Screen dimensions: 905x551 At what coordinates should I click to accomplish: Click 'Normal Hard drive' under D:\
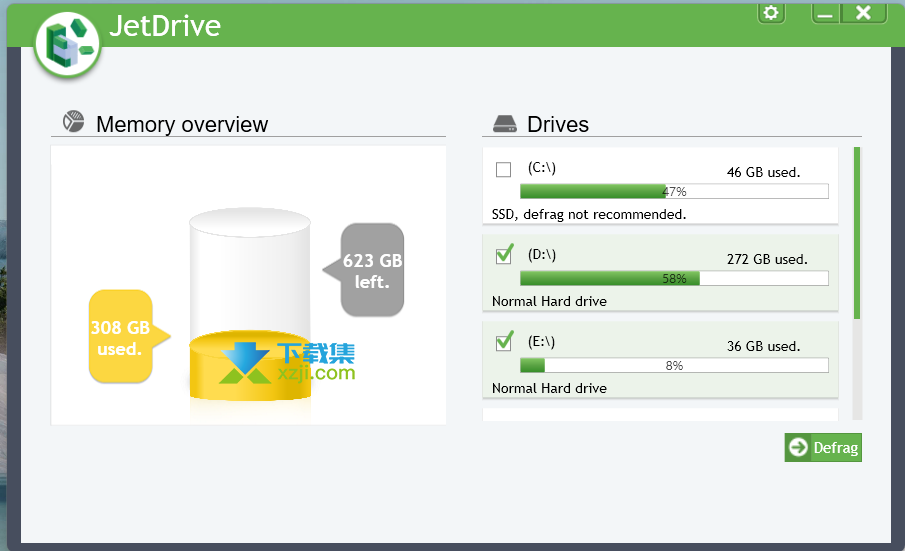click(549, 301)
